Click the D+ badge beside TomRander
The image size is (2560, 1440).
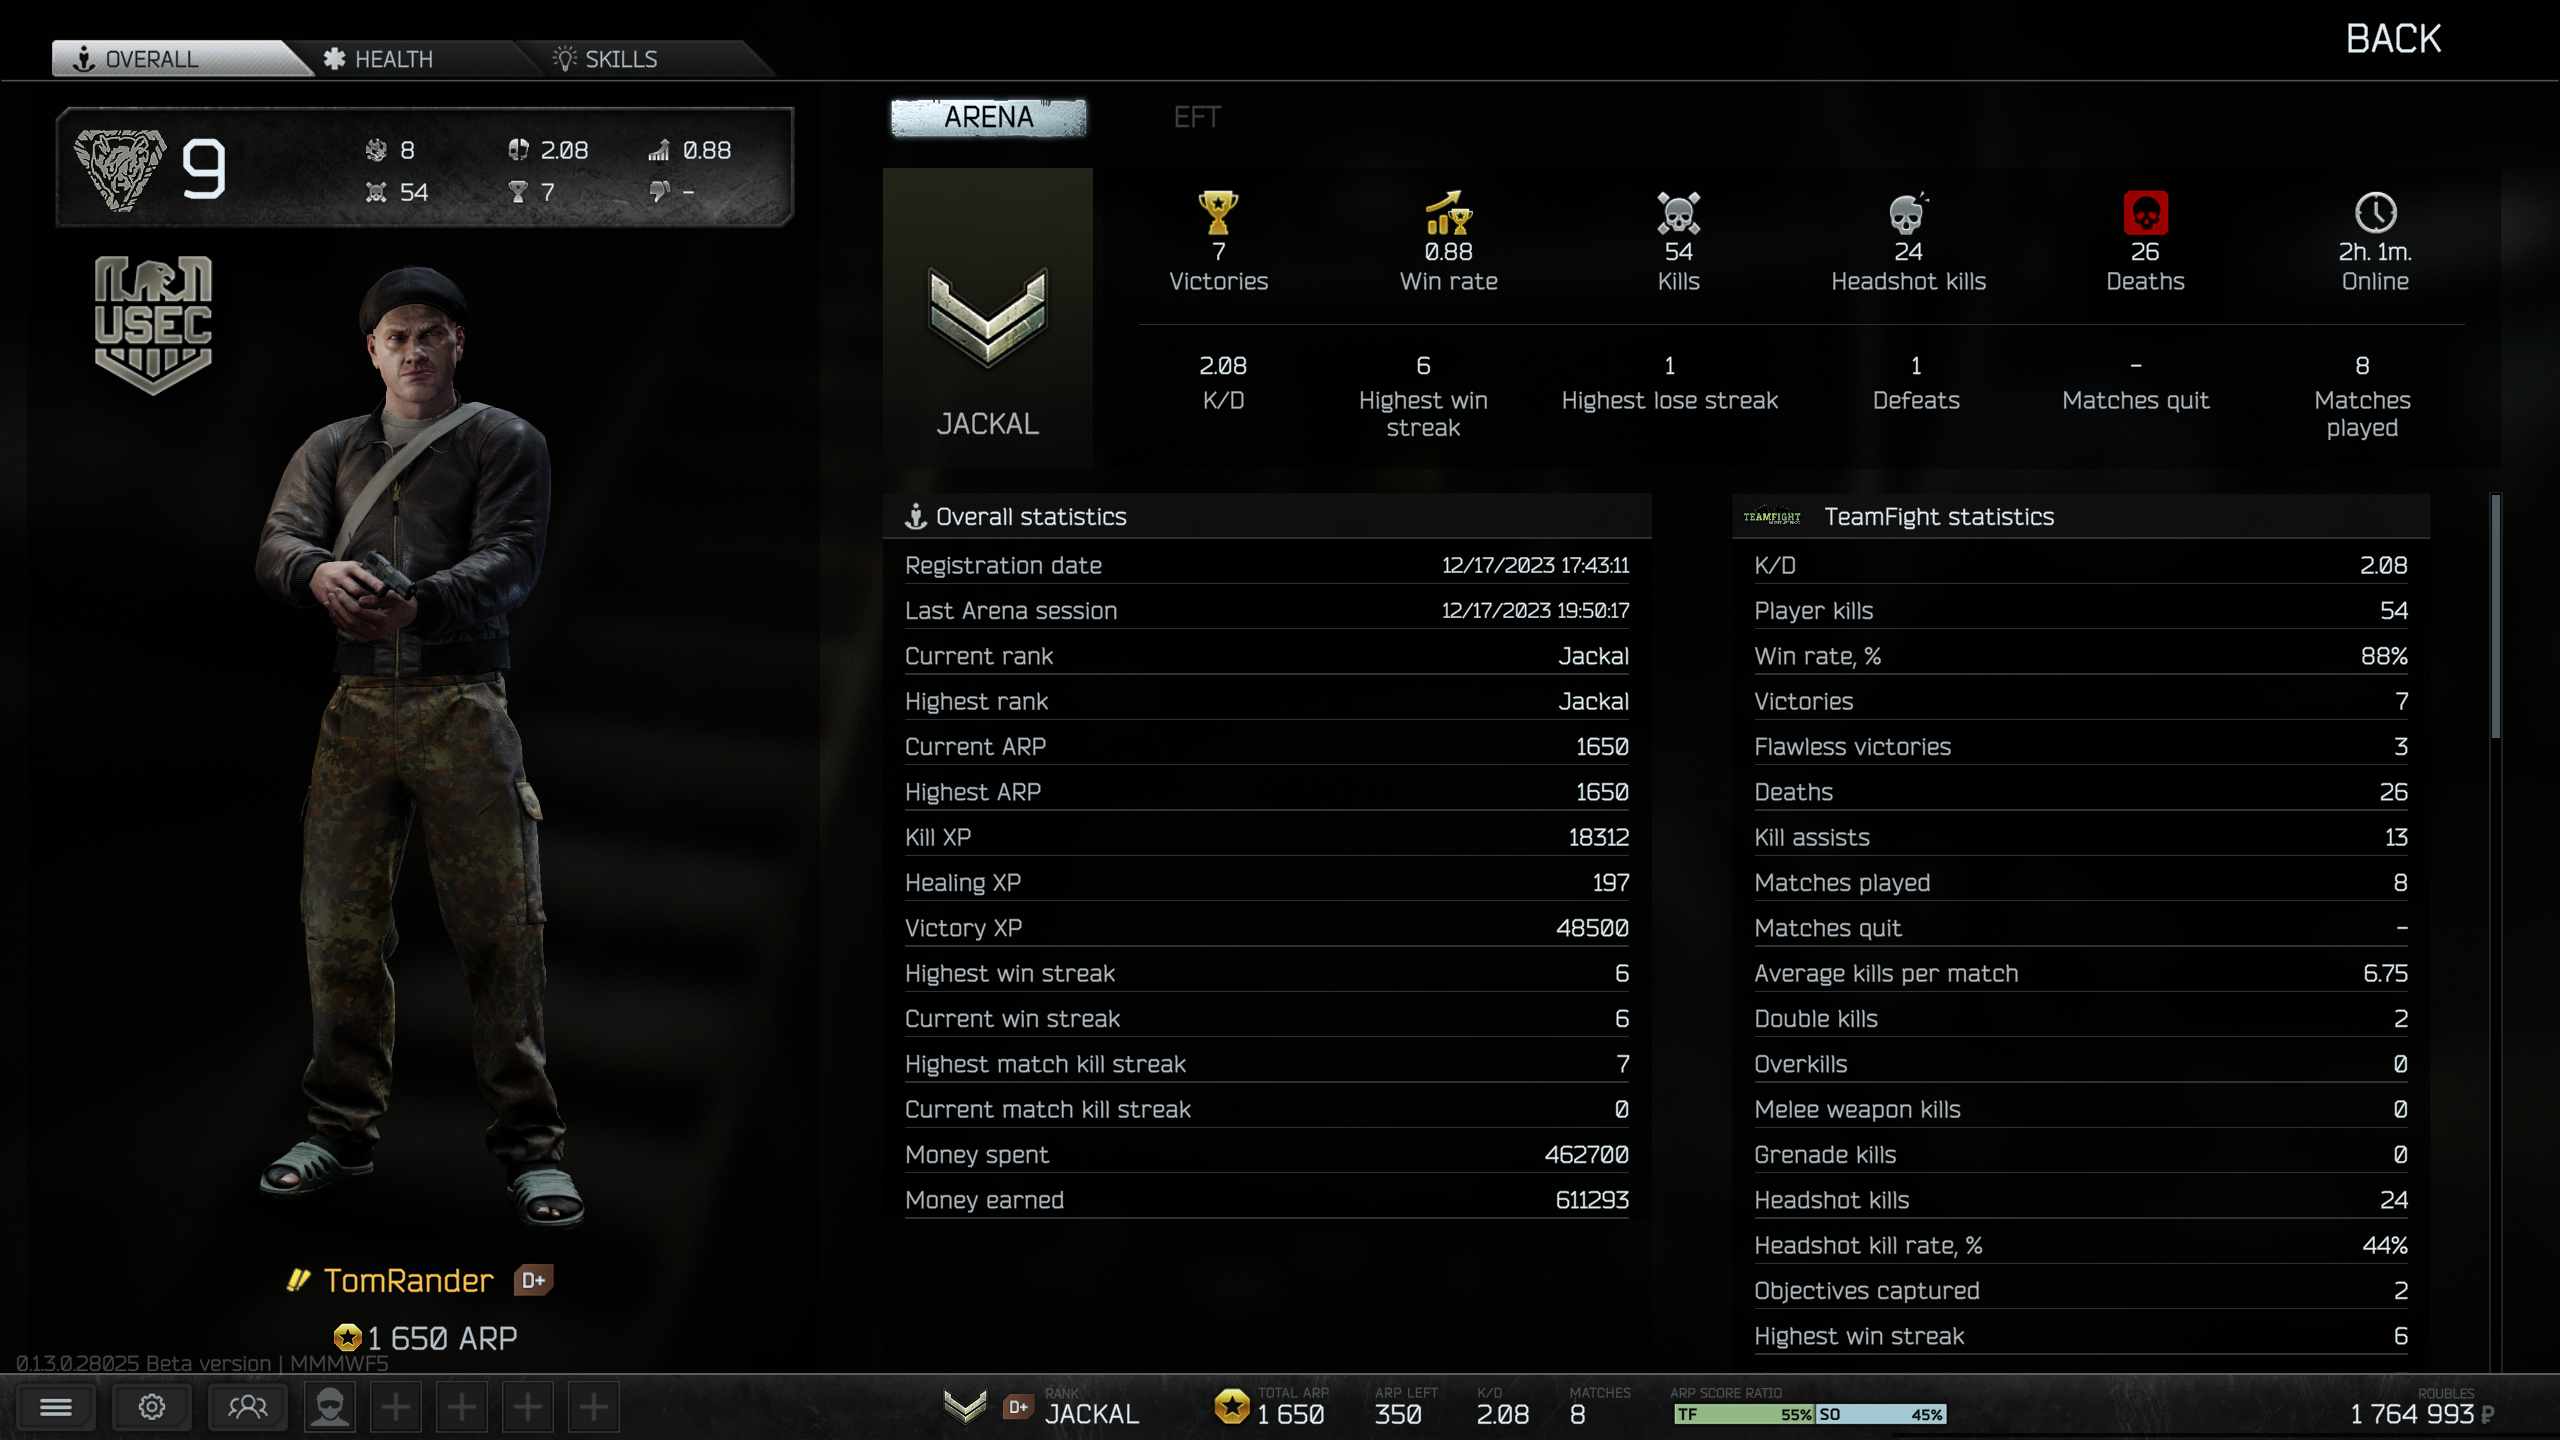[x=533, y=1280]
